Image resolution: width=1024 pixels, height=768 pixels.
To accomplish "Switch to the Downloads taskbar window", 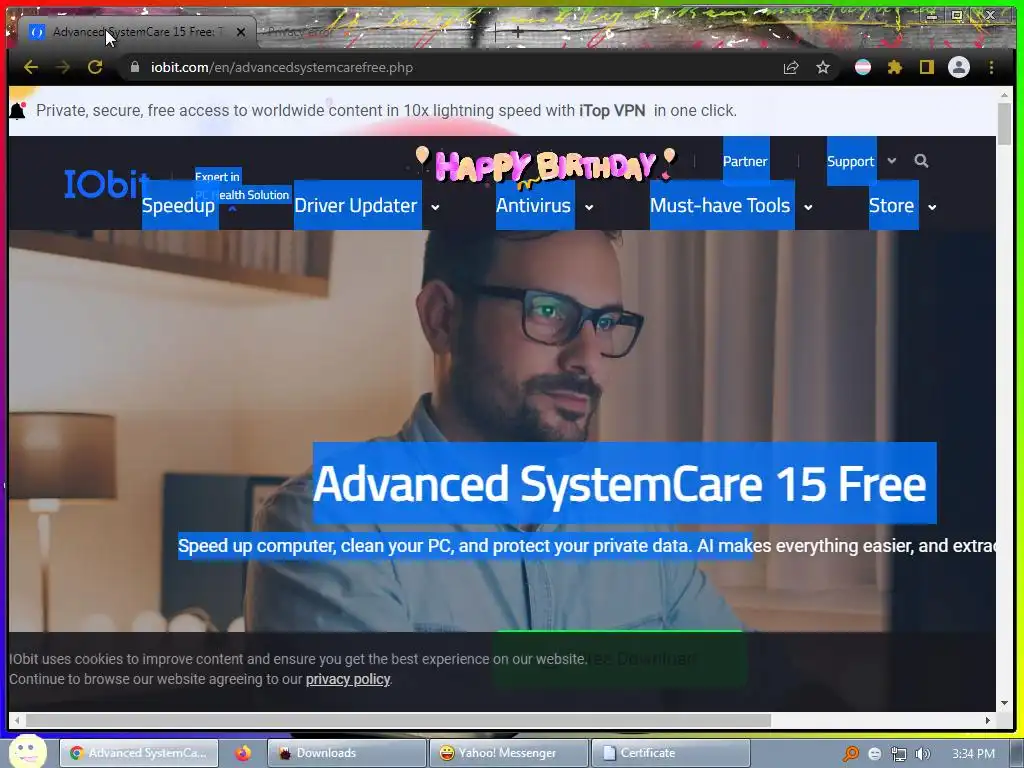I will (346, 753).
